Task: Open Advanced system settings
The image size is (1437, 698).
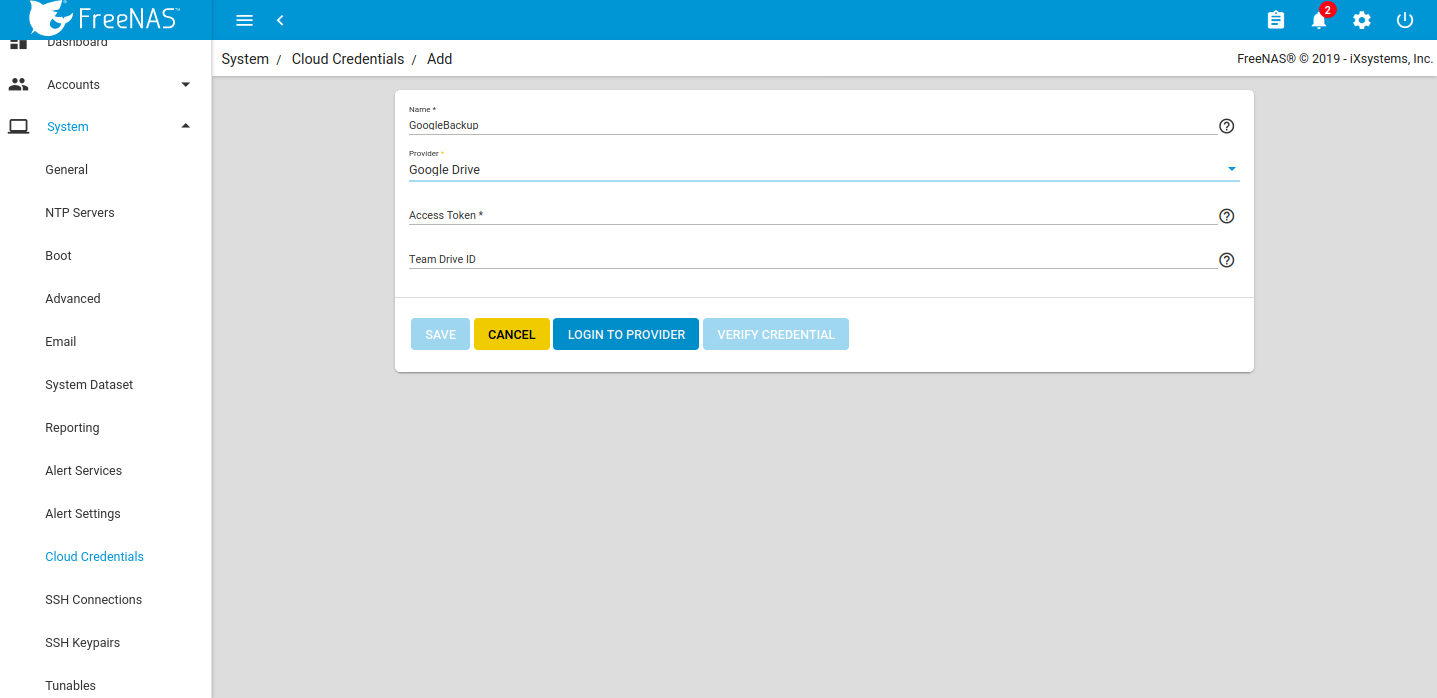Action: pos(73,299)
